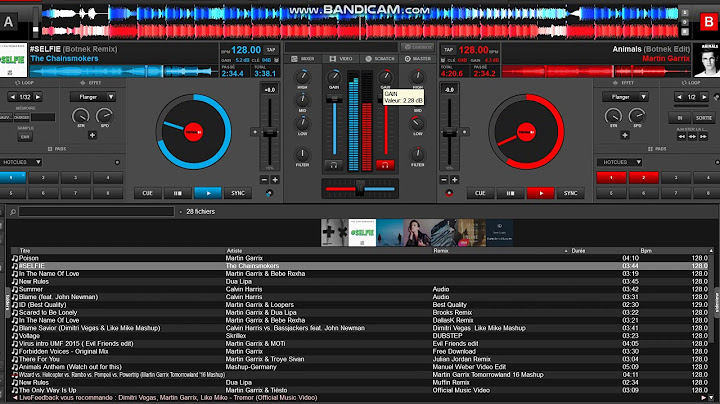
Task: Sort browser by Durée column header
Action: point(578,251)
